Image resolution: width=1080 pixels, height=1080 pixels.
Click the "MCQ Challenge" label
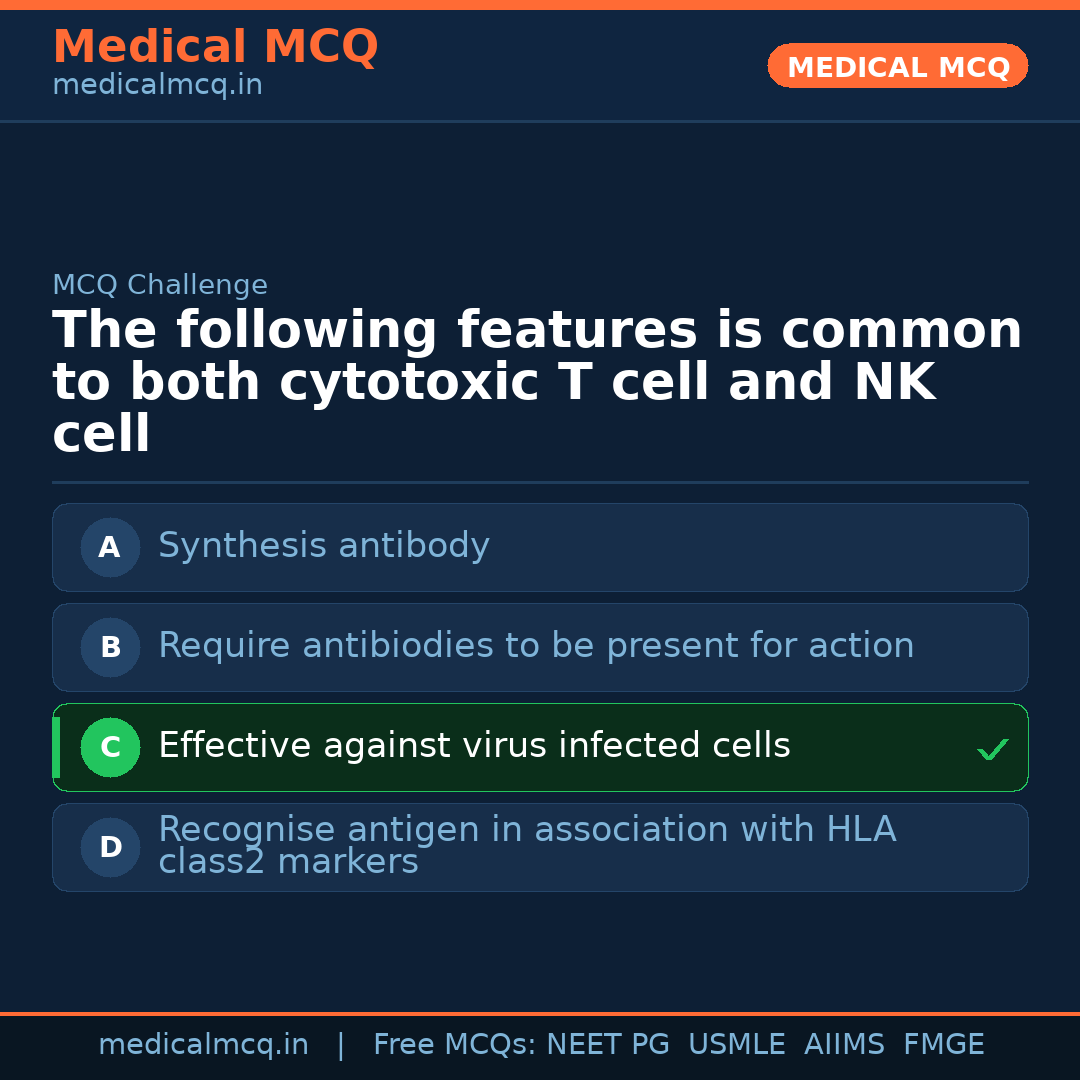[160, 286]
